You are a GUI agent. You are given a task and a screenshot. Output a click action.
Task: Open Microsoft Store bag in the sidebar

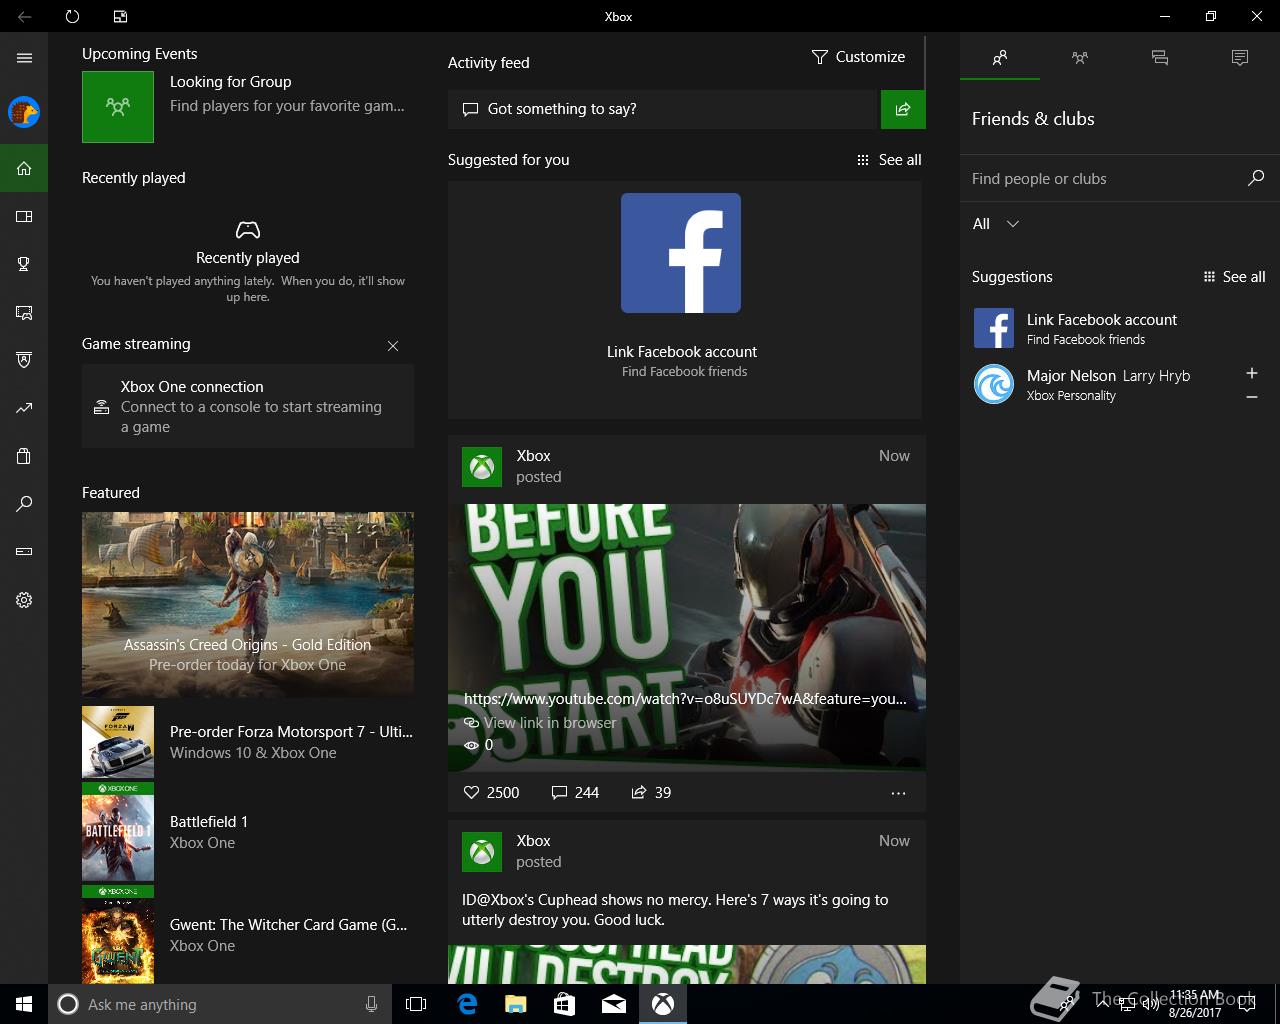24,456
